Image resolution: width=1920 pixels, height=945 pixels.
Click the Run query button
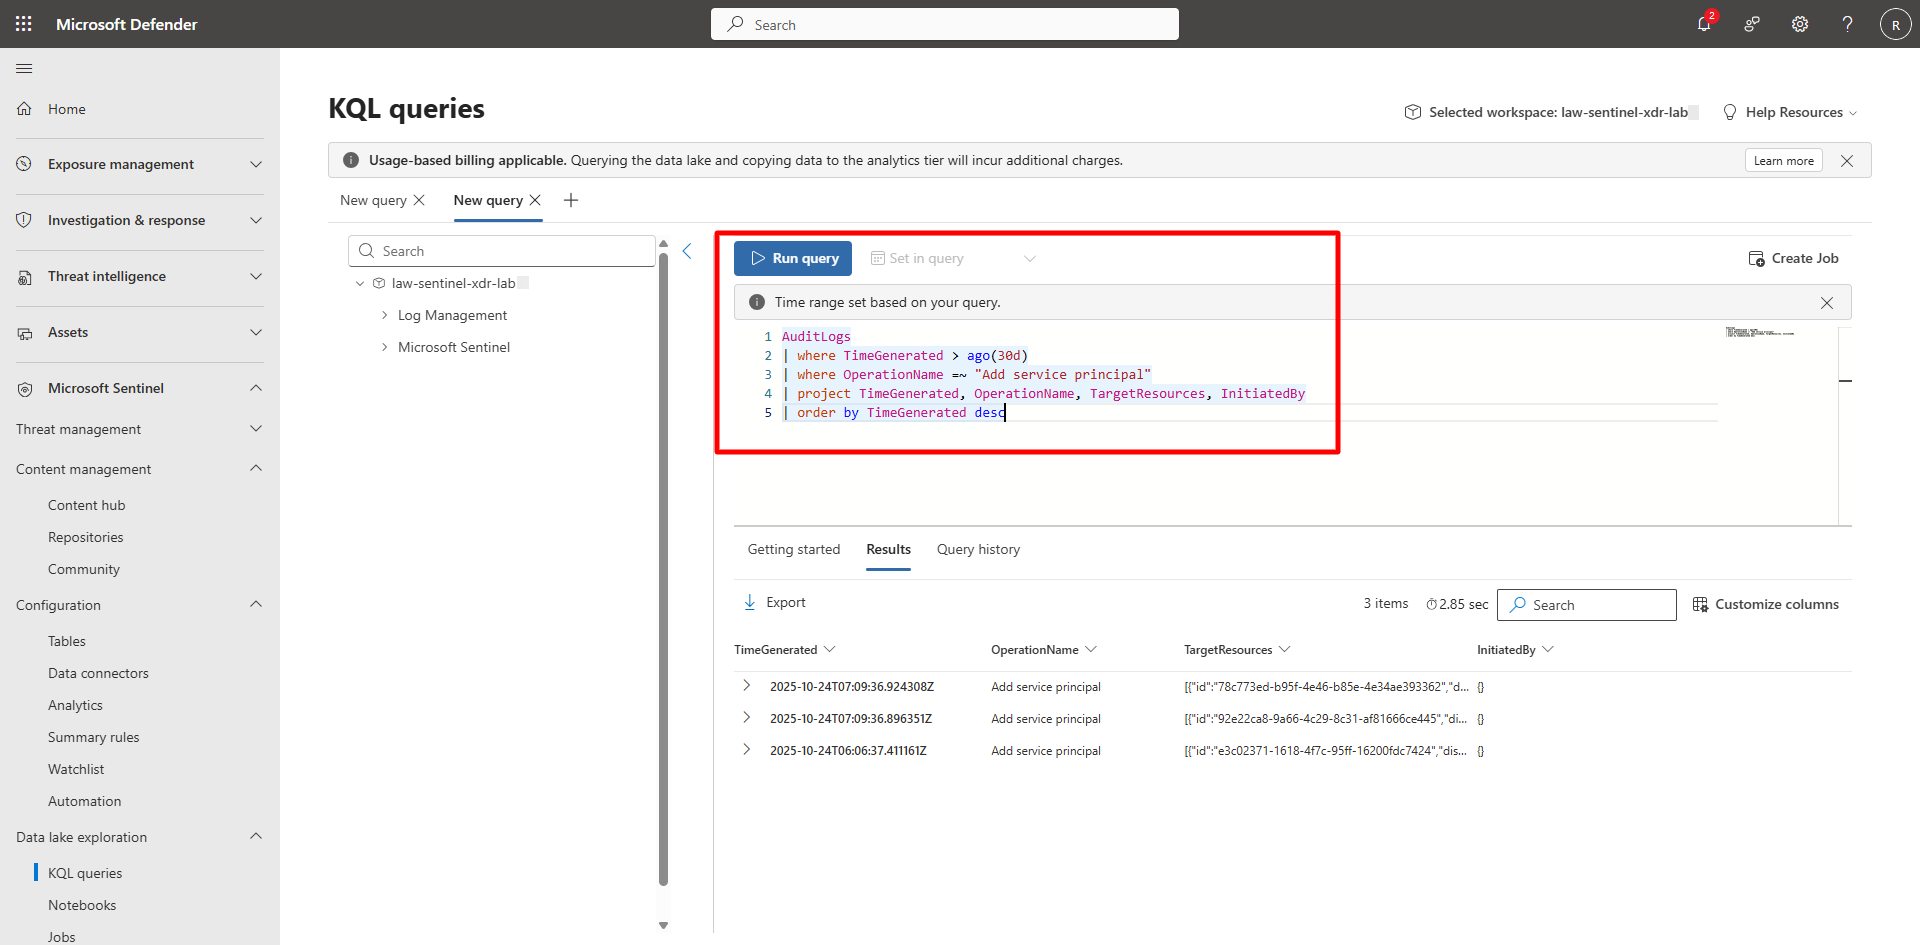click(x=793, y=258)
